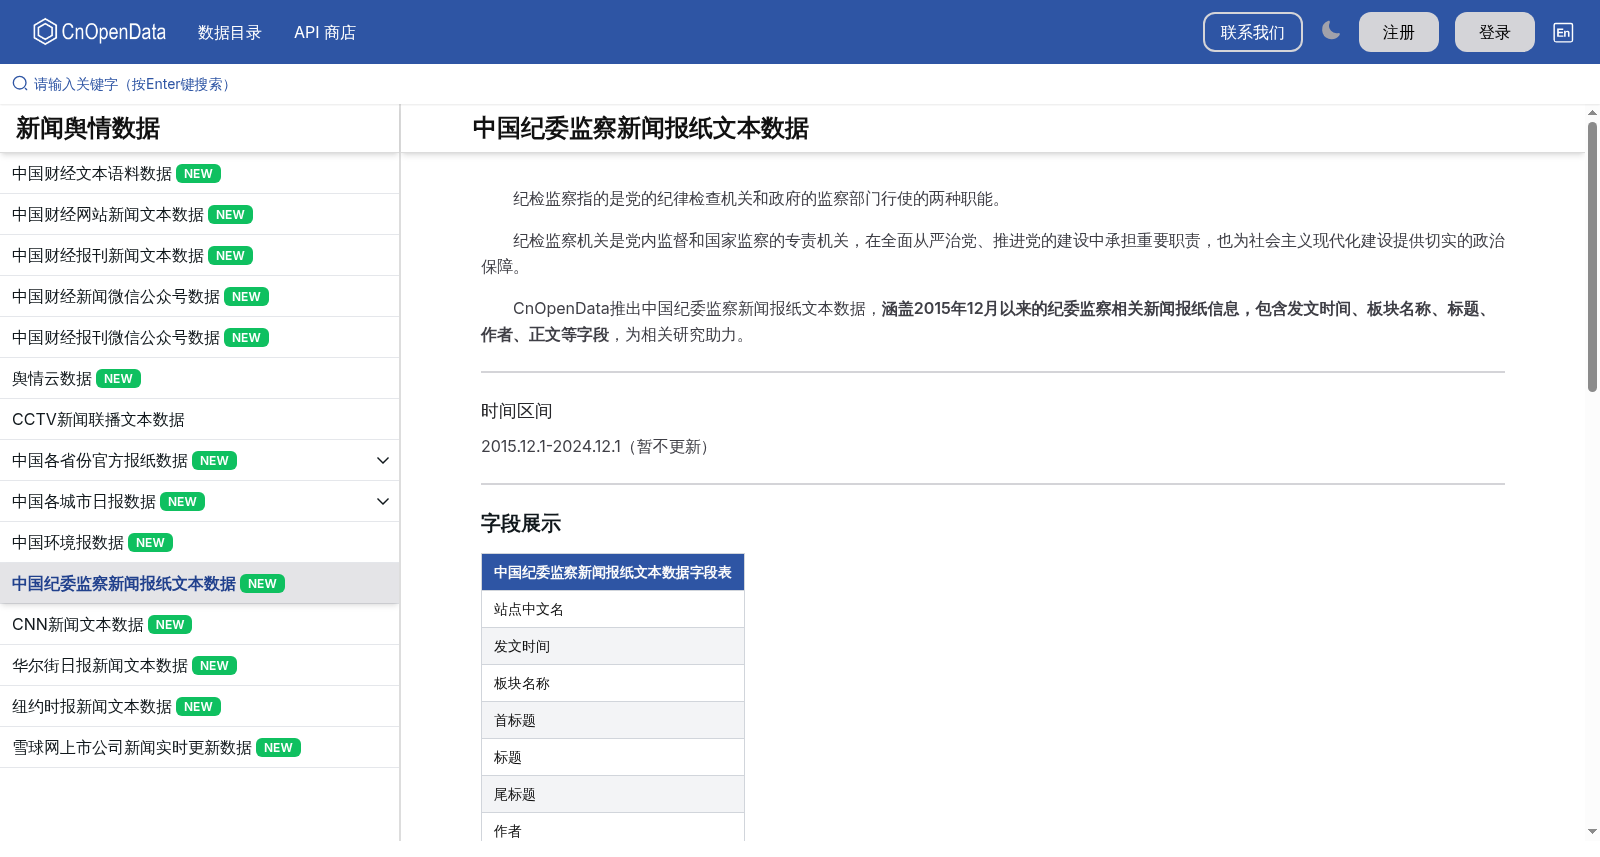Open 华尔街日报新闻文本数据 item
The height and width of the screenshot is (857, 1600).
(199, 665)
